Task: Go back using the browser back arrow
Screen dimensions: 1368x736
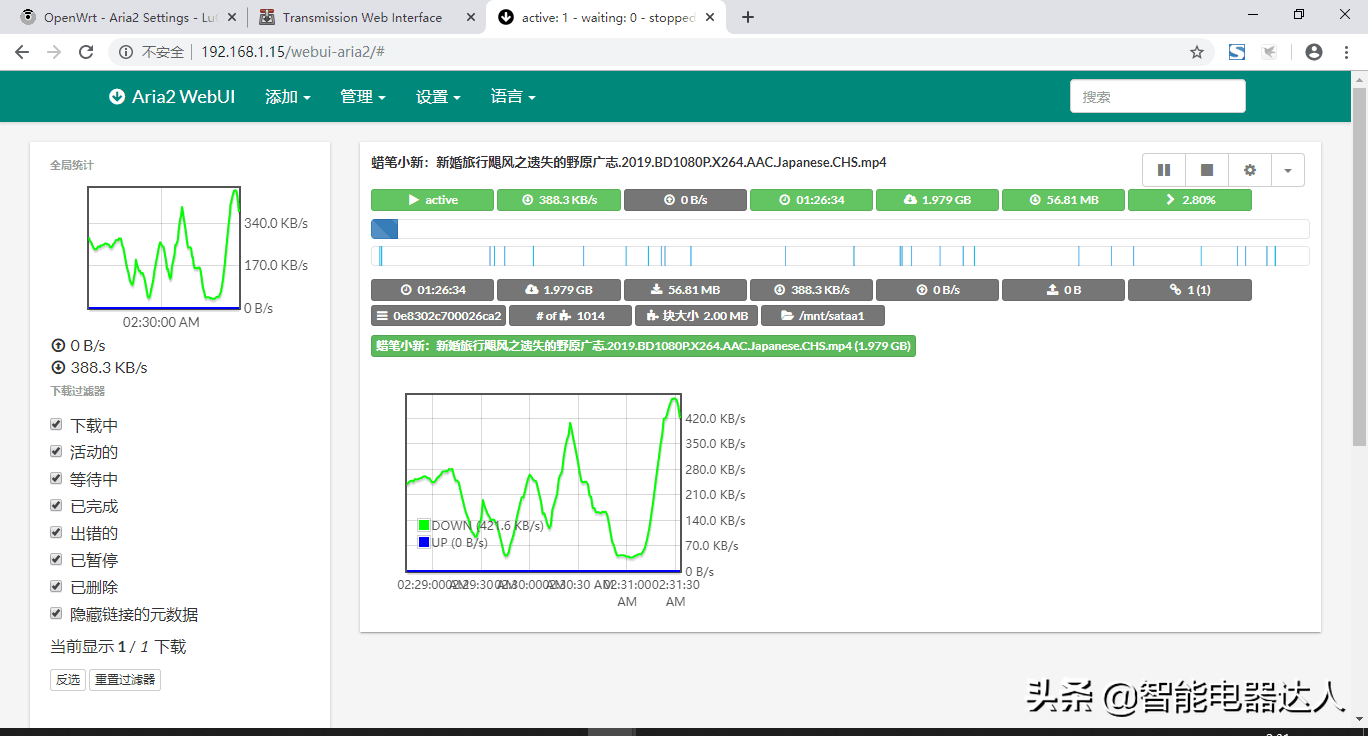Action: (x=22, y=52)
